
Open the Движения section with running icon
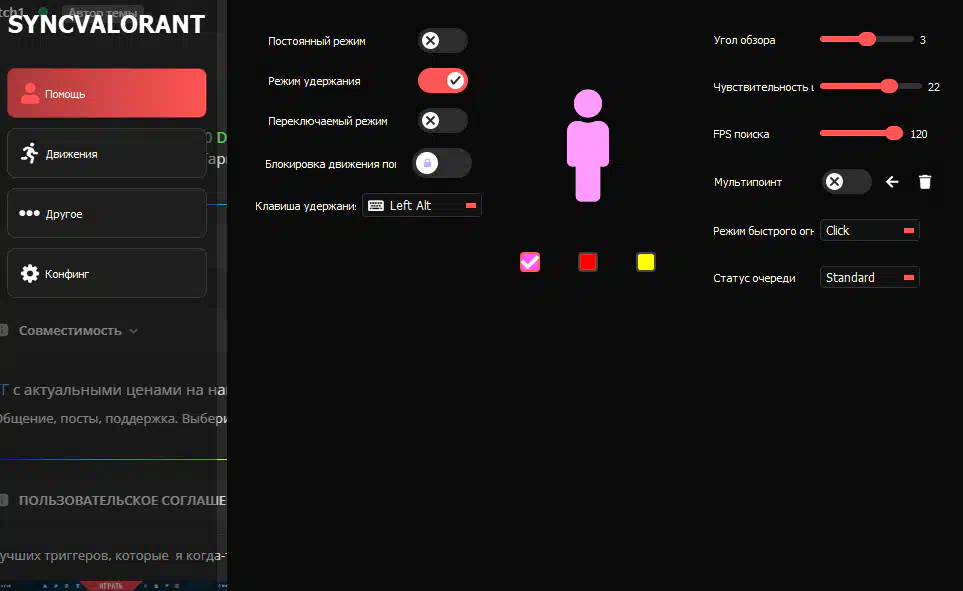(106, 154)
